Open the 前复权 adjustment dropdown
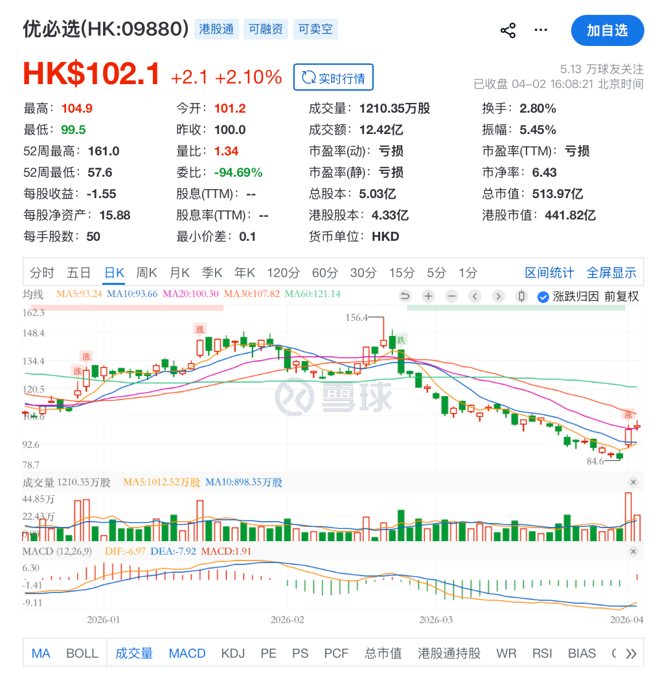This screenshot has width=667, height=681. pos(620,296)
